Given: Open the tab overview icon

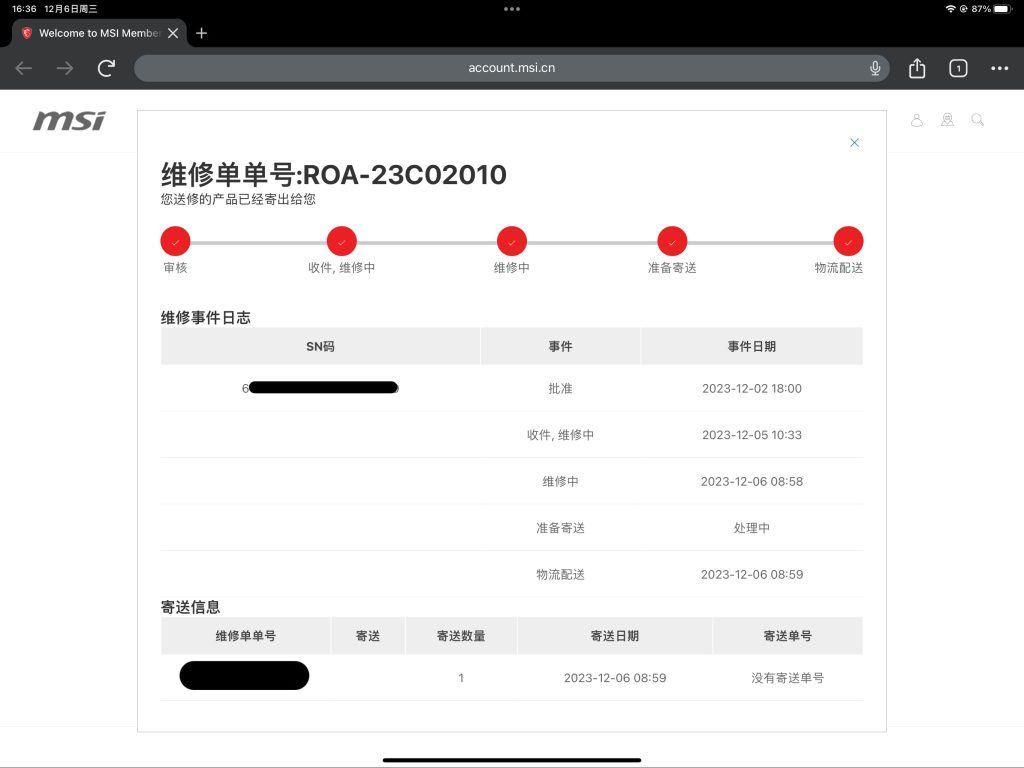Looking at the screenshot, I should (957, 68).
